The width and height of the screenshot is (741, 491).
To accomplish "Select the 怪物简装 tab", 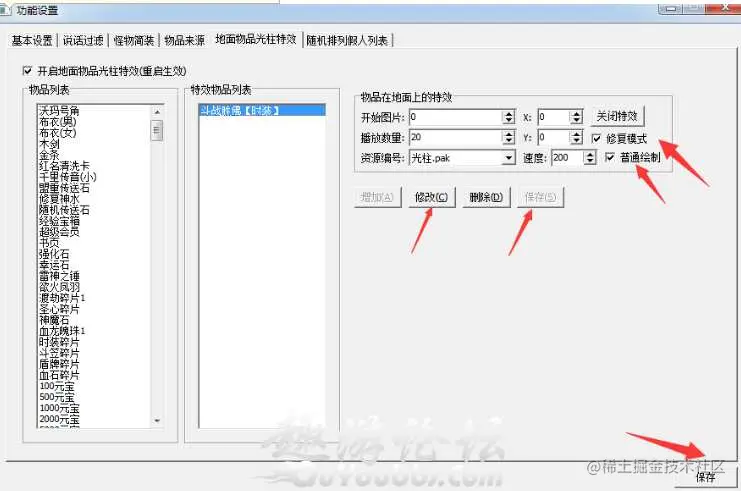I will [x=134, y=41].
